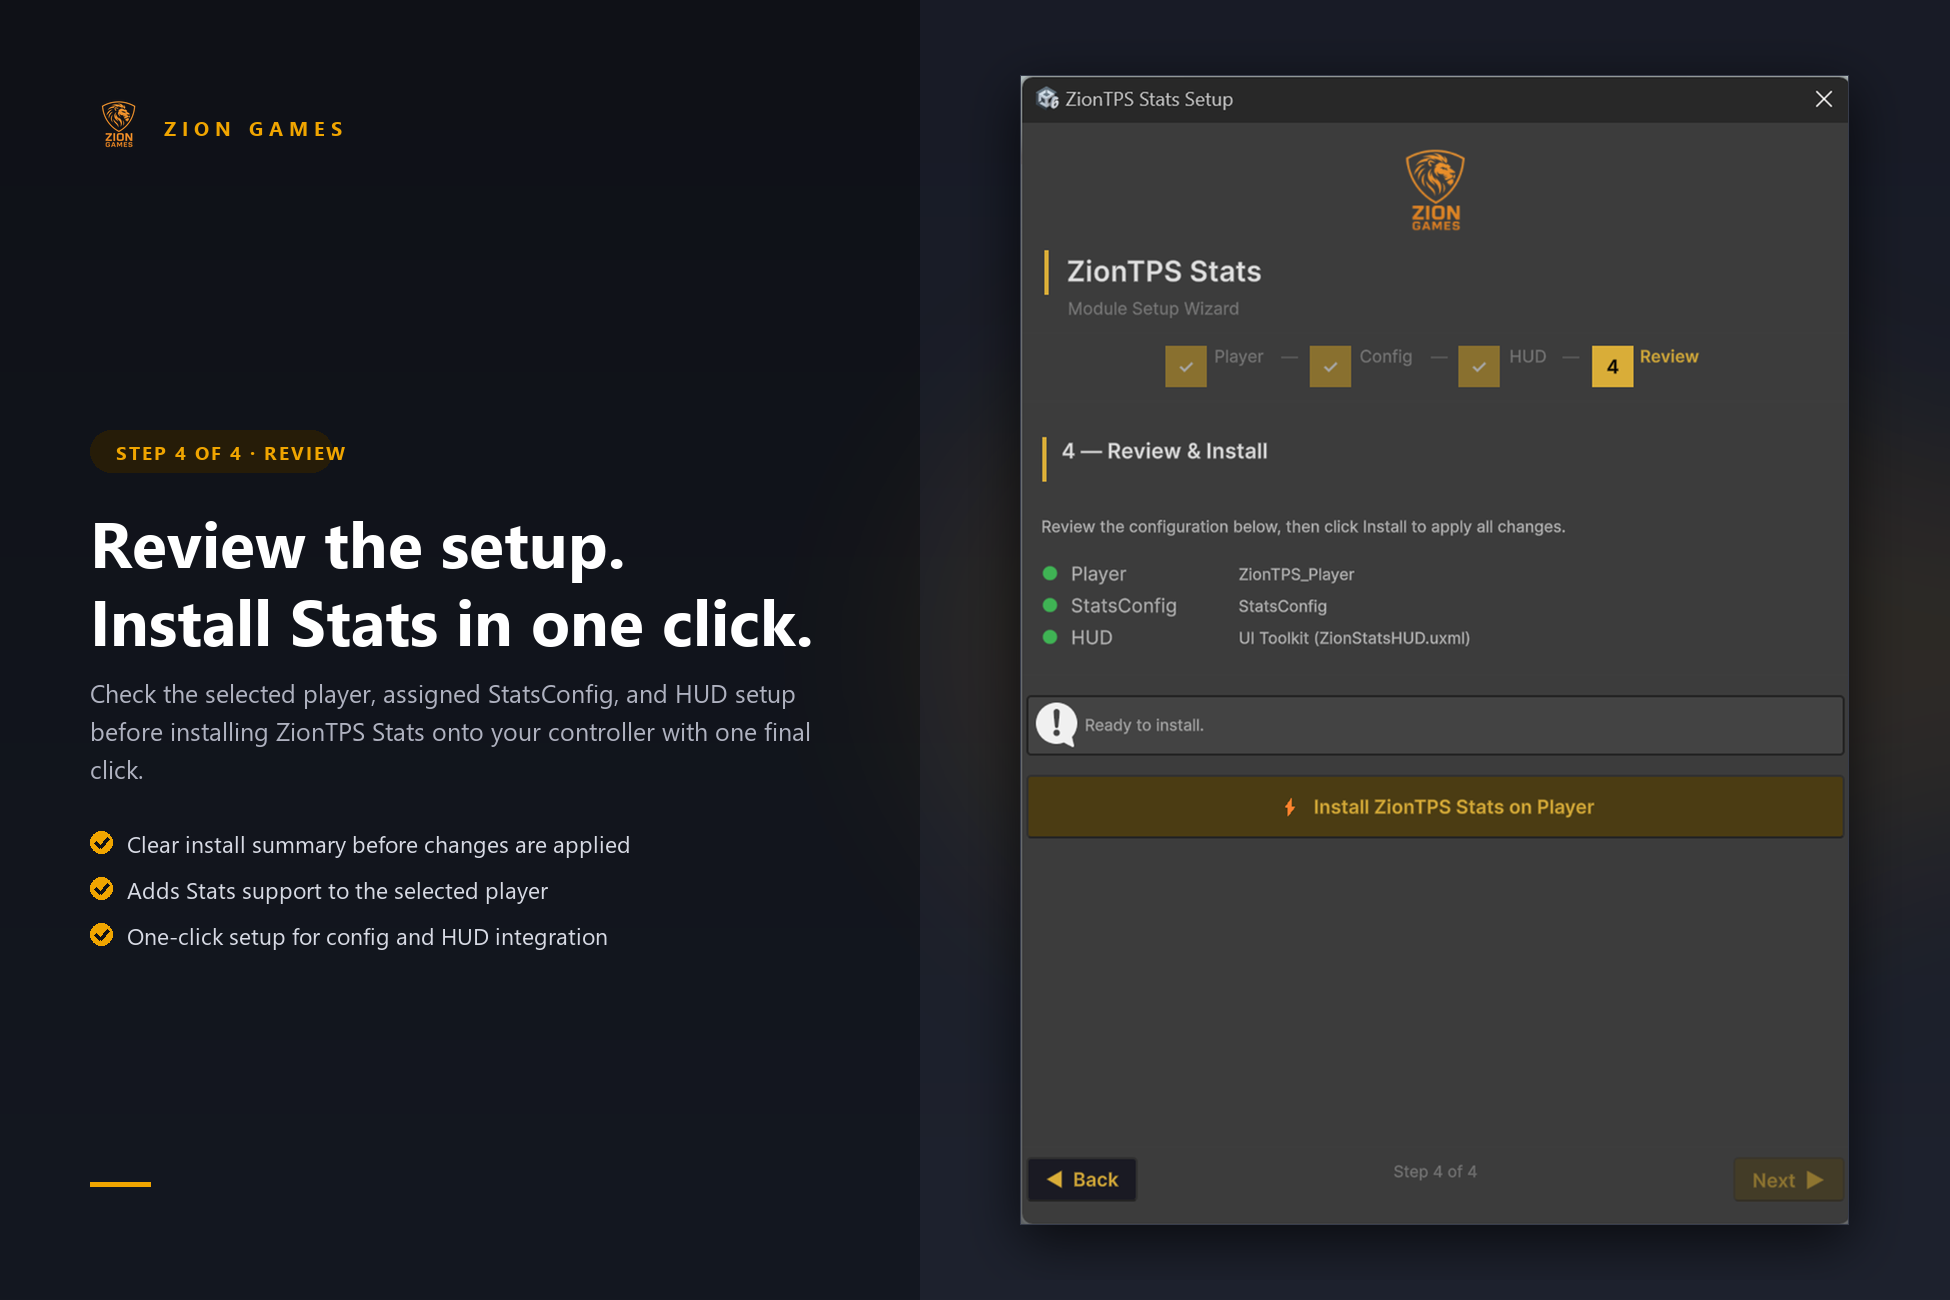Click the UI Toolkit (ZionStatsHUD.uxml) value
1950x1300 pixels.
[x=1354, y=638]
